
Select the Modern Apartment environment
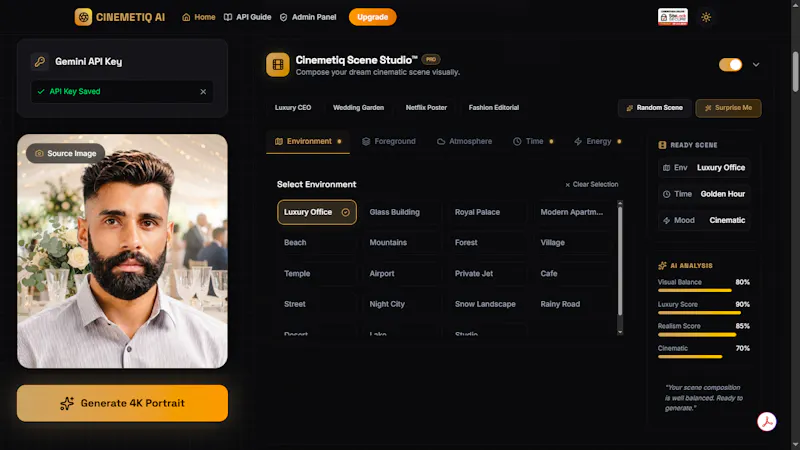coord(571,212)
